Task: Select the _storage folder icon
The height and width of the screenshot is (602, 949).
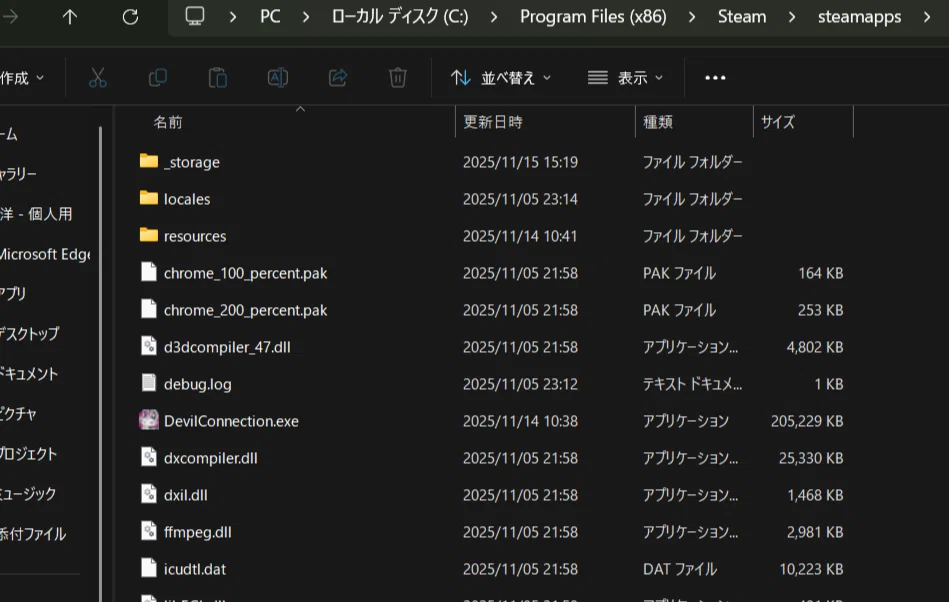Action: 149,161
